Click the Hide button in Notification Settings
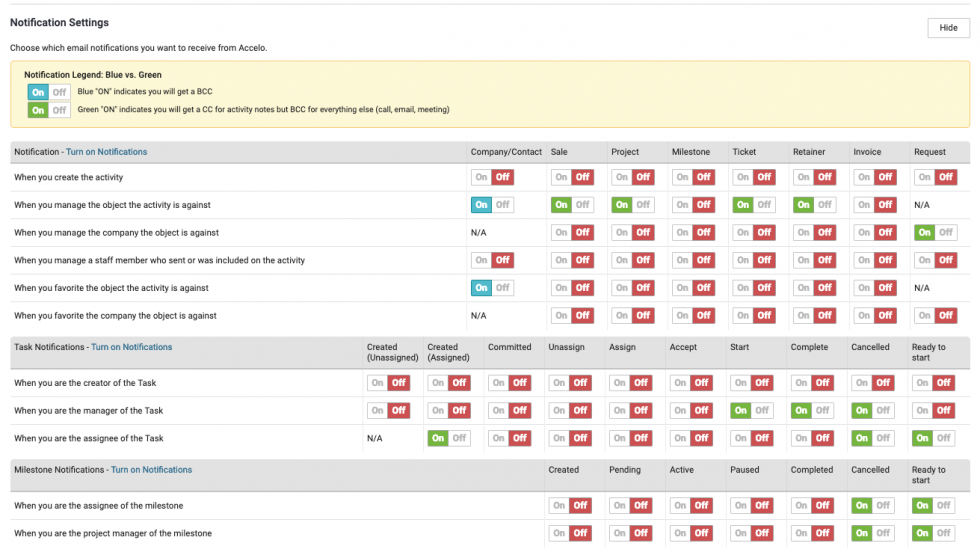 948,28
